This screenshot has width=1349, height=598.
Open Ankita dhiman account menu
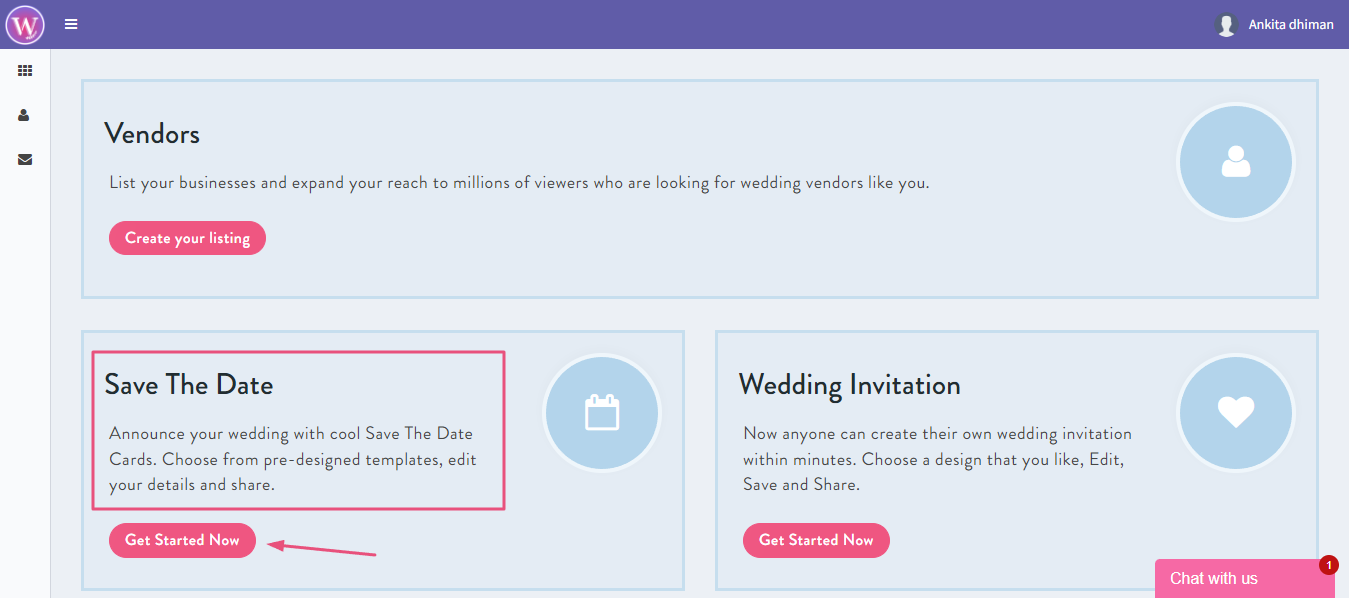pyautogui.click(x=1290, y=24)
